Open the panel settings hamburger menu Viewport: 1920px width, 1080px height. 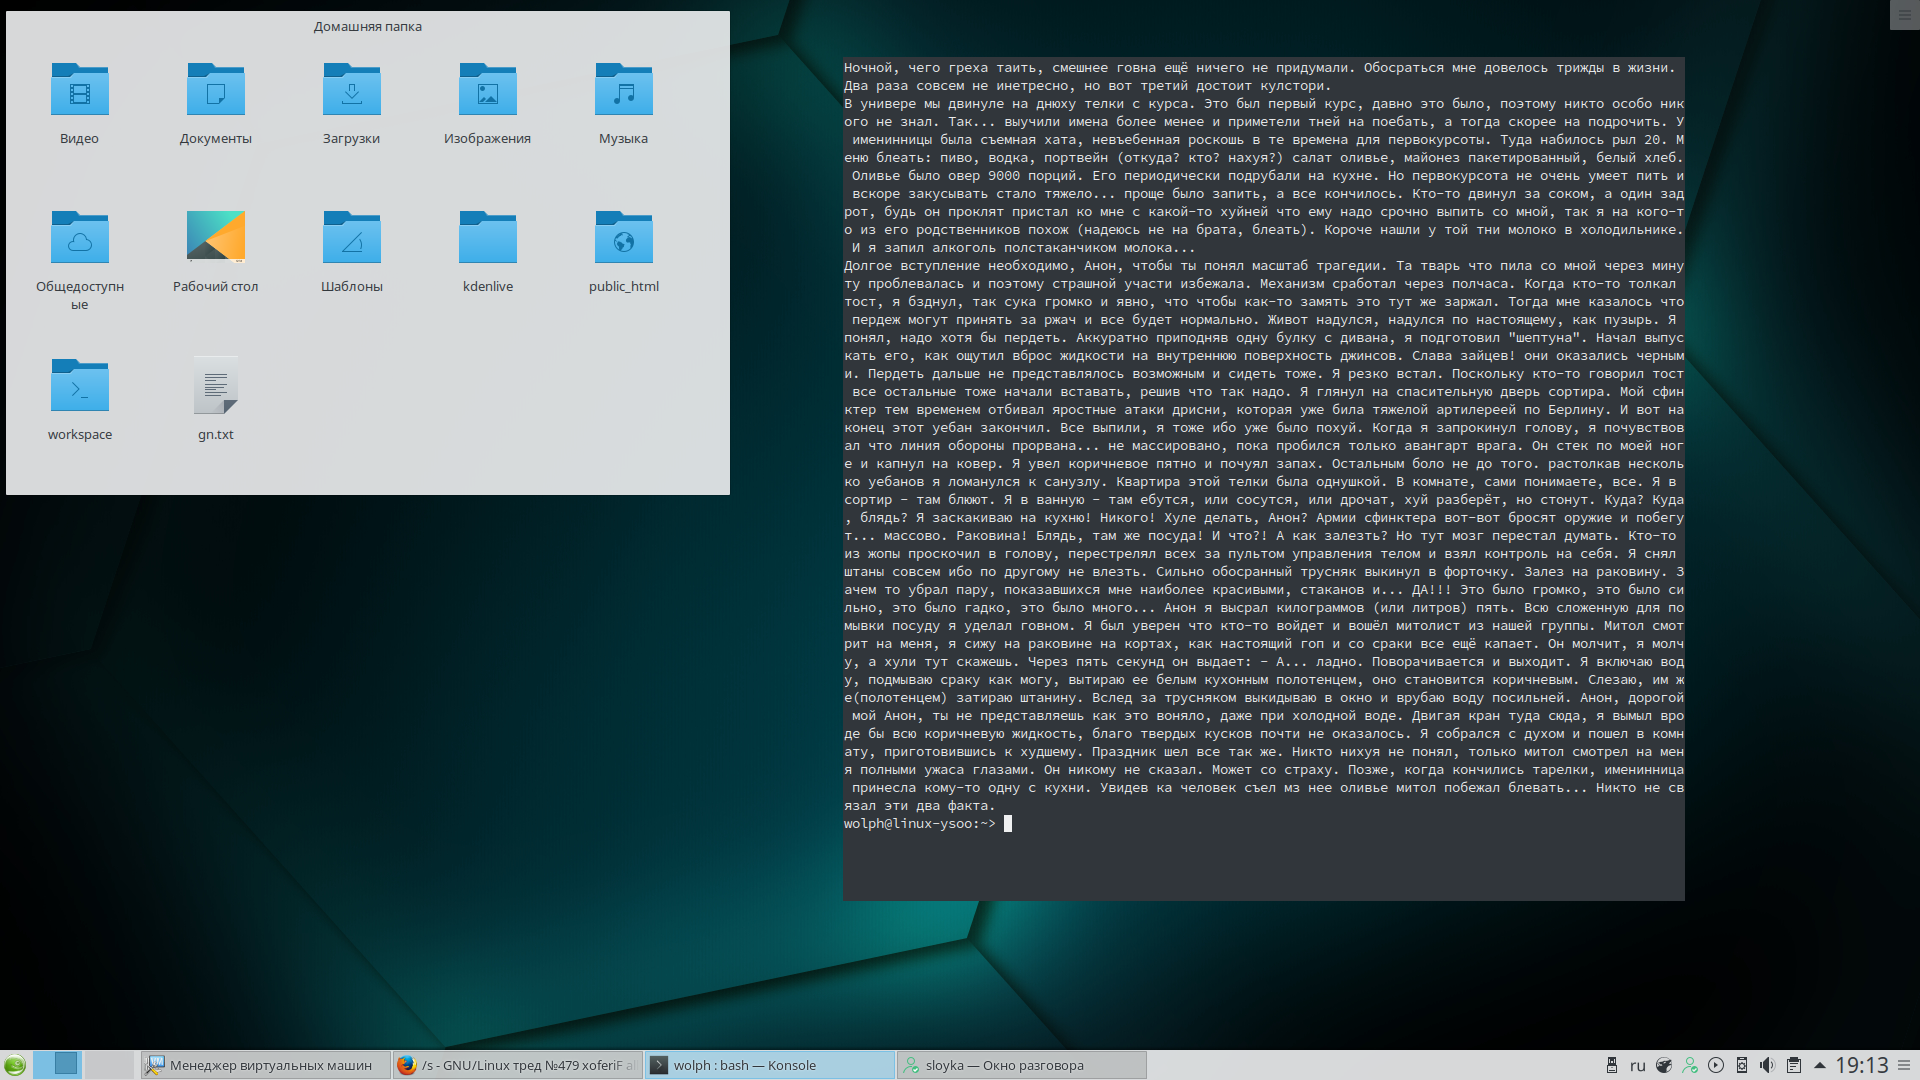(x=1905, y=1065)
